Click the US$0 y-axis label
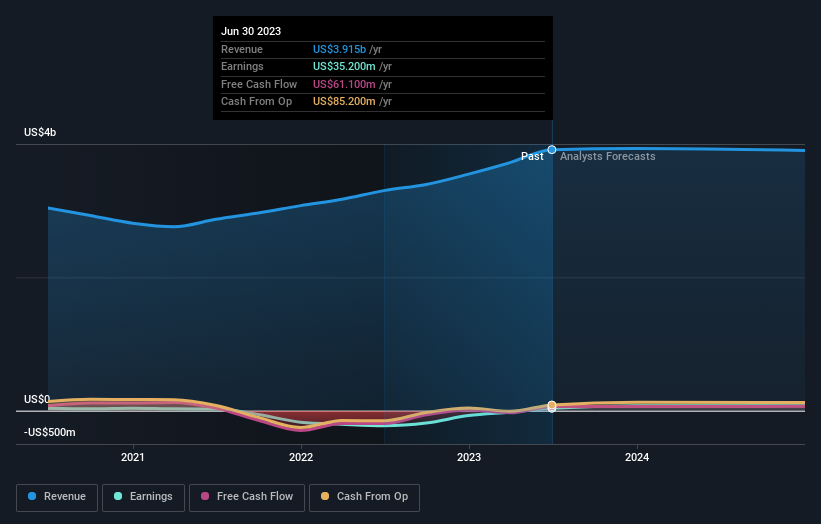 click(37, 399)
